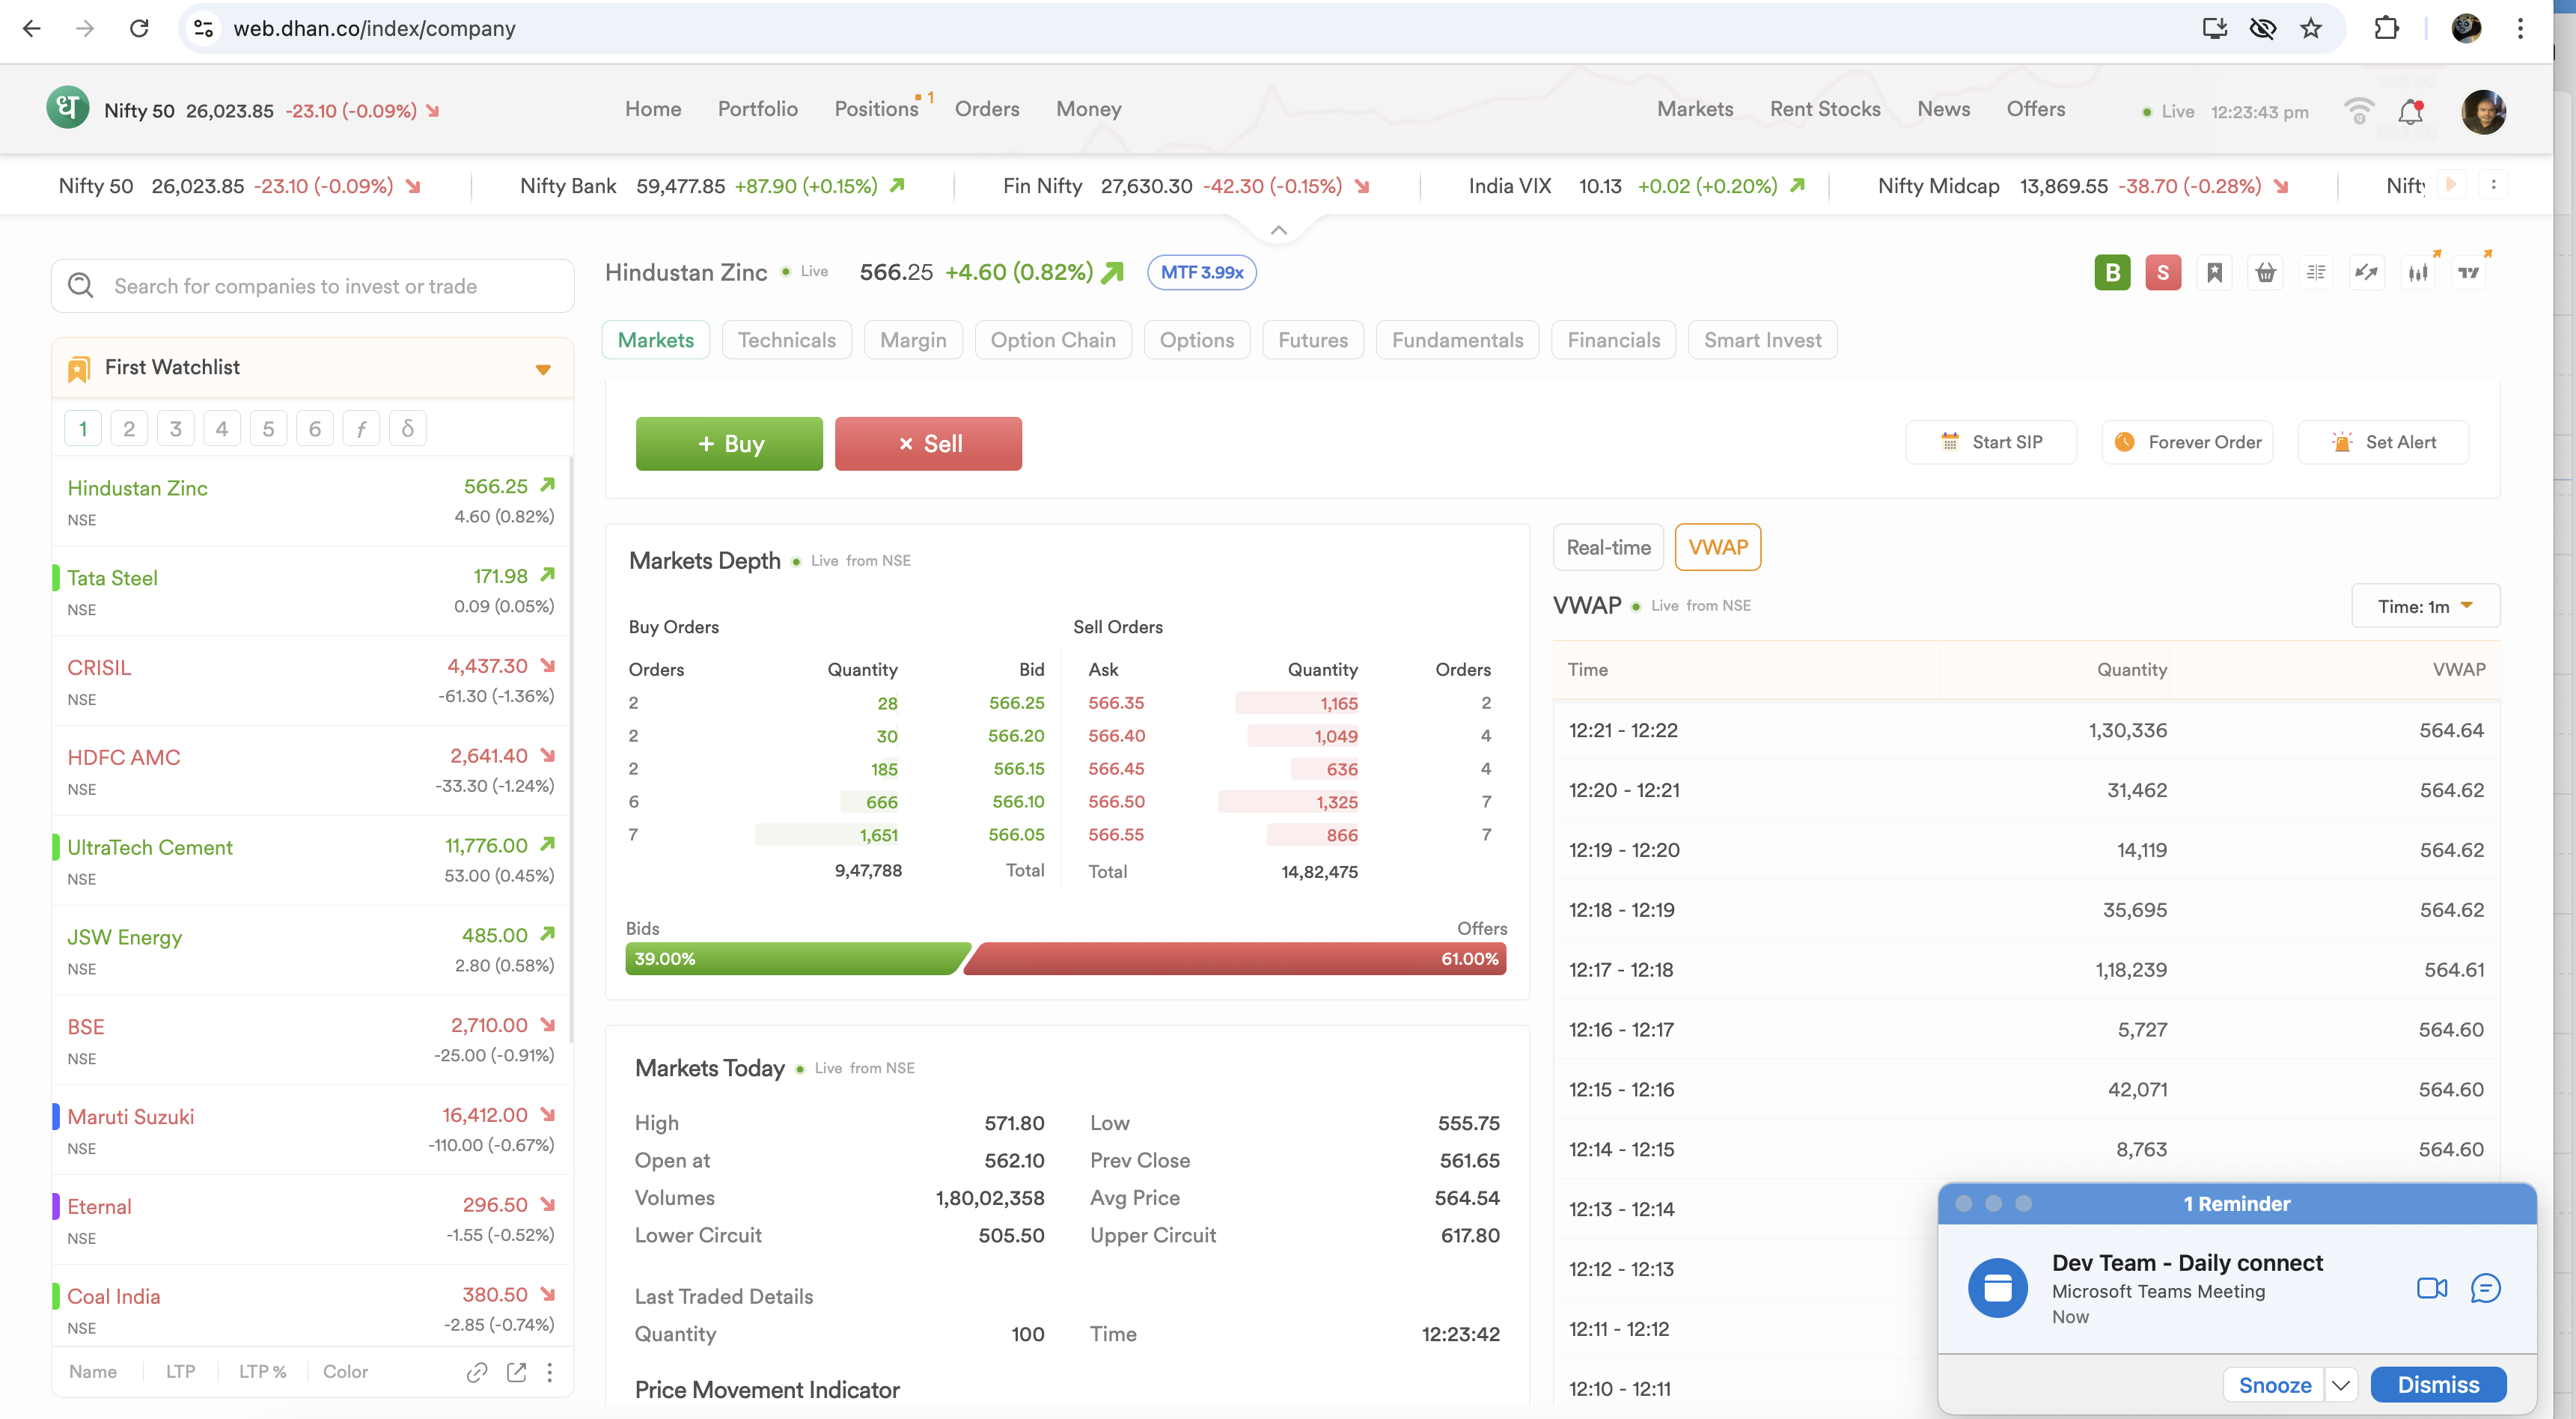Screen dimensions: 2576x1419
Task: Open the Time: 1m dropdown
Action: [2424, 606]
